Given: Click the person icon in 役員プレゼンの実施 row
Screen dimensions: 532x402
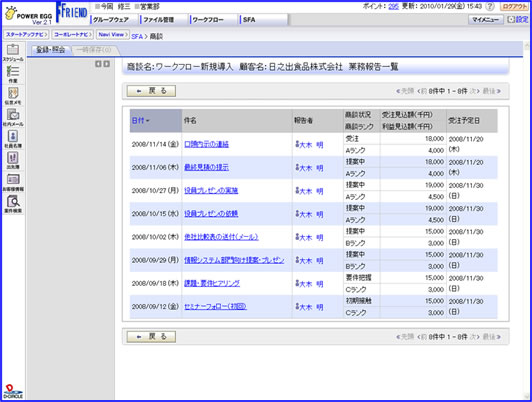Looking at the screenshot, I should (297, 191).
